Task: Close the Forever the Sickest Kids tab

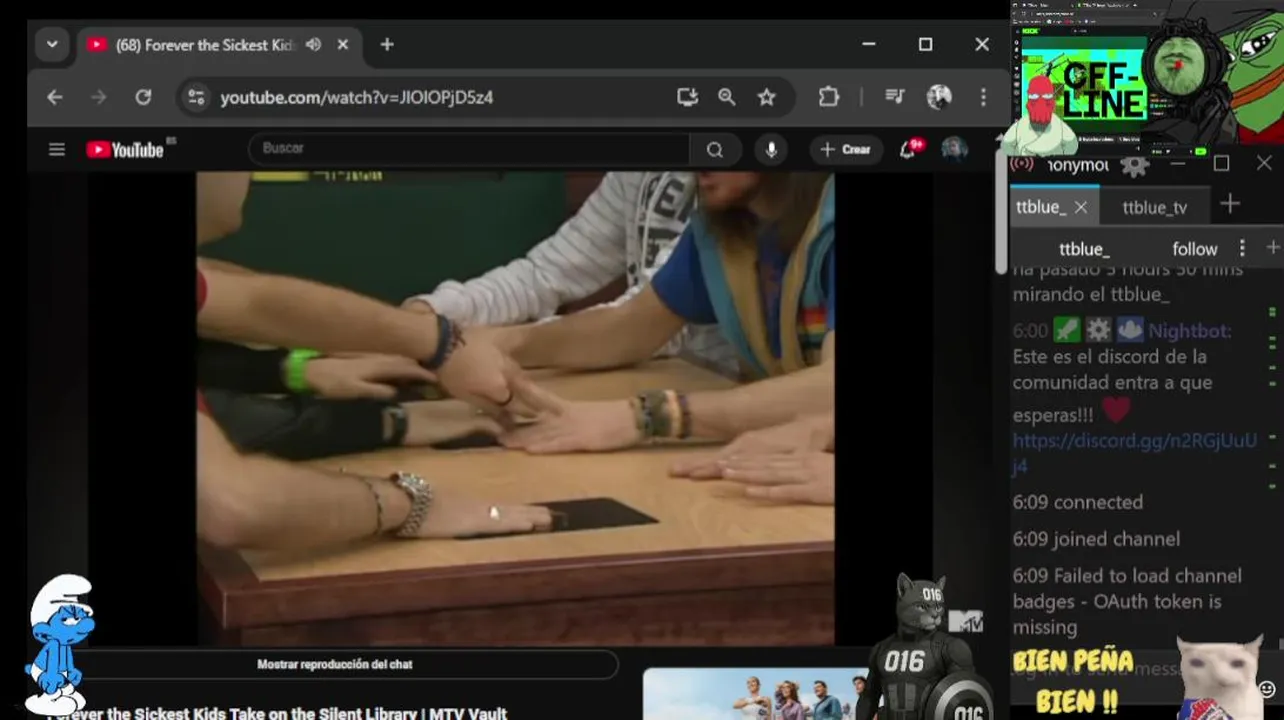Action: (x=343, y=45)
